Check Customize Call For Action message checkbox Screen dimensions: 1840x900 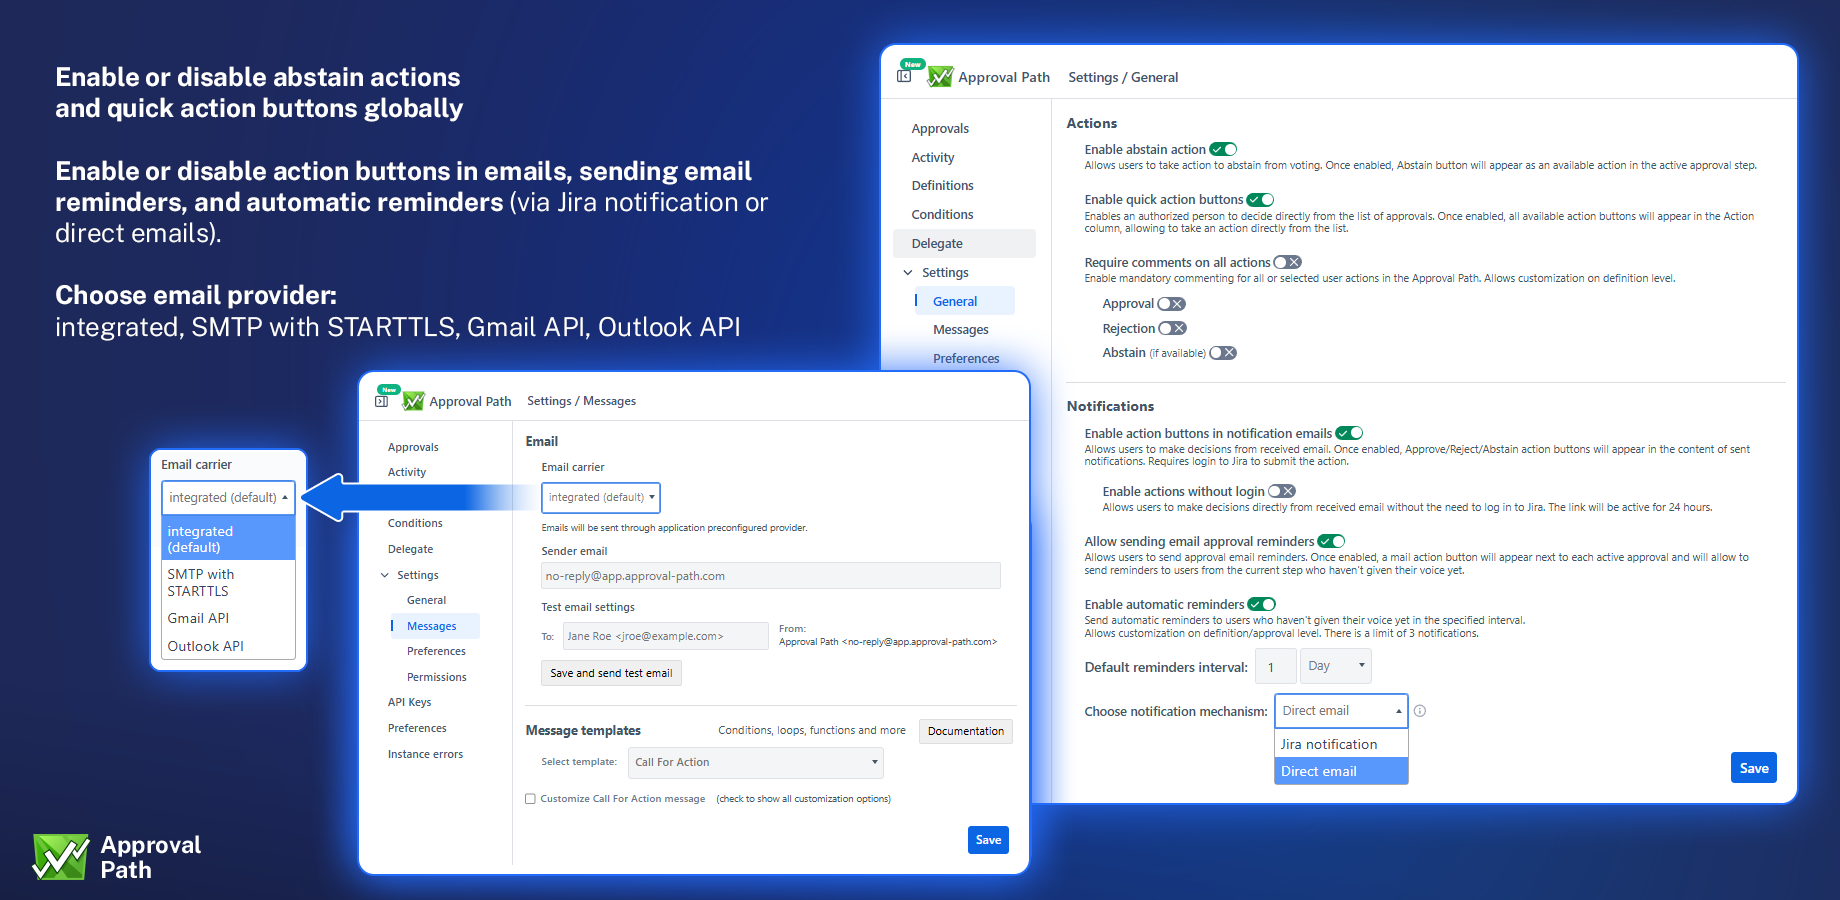[x=530, y=799]
